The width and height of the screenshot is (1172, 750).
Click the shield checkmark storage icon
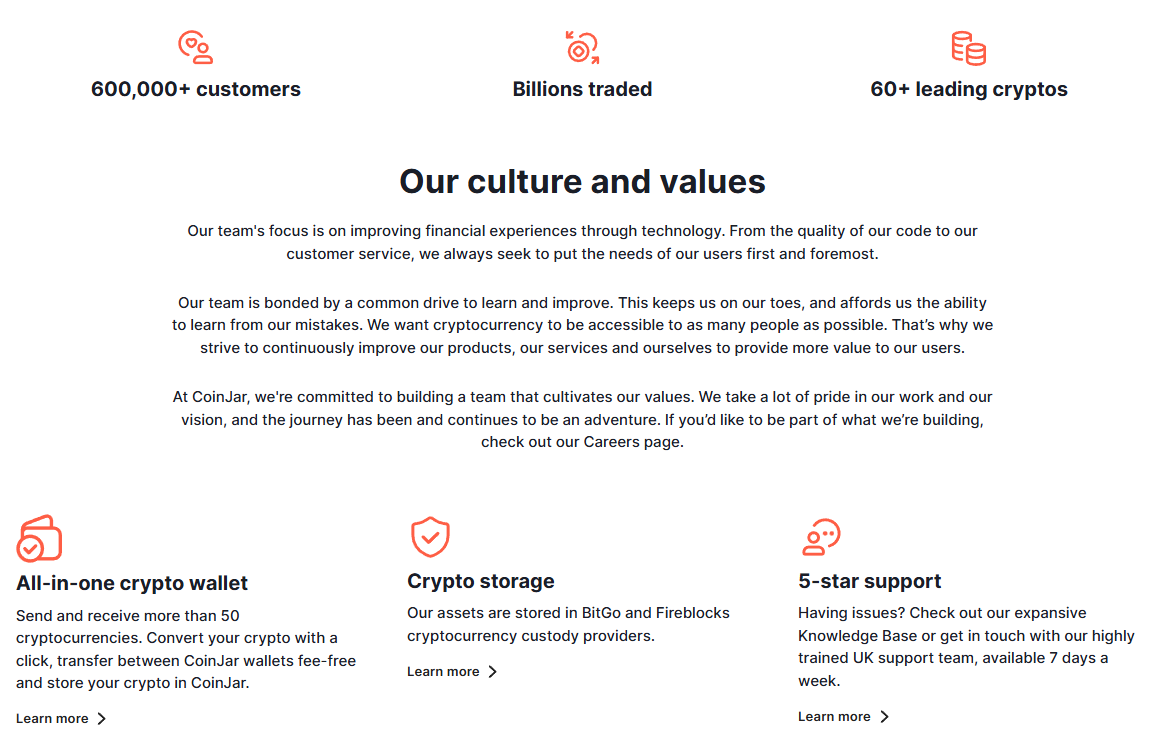[x=431, y=537]
